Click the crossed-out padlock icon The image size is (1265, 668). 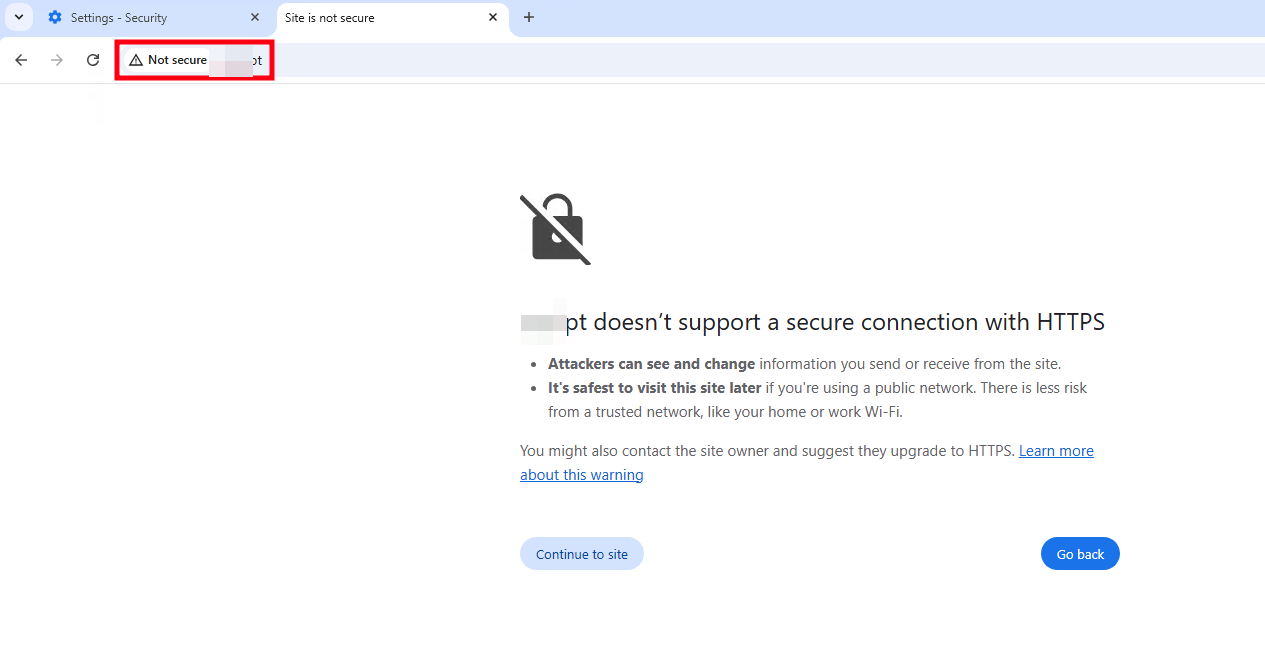(x=555, y=229)
